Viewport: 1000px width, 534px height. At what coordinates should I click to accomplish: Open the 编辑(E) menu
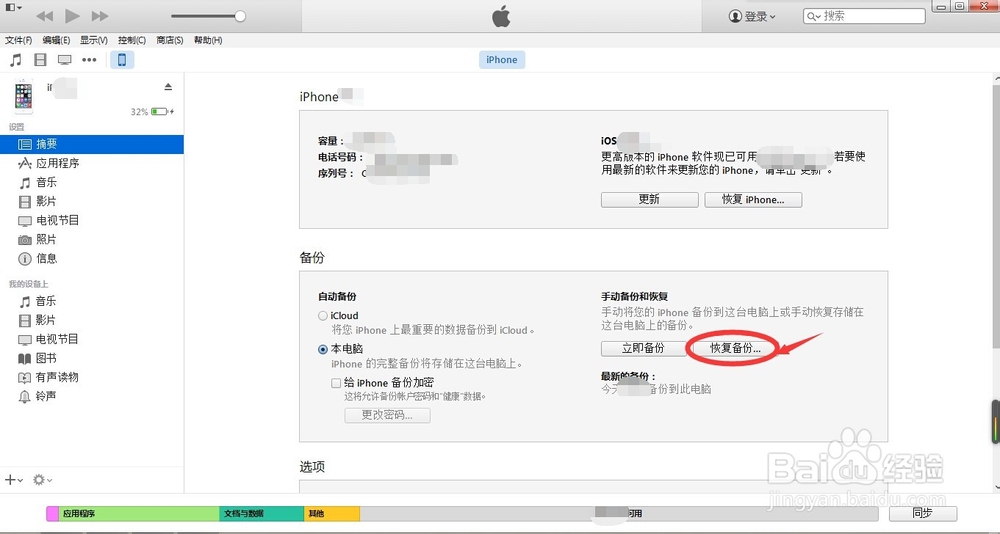click(x=56, y=40)
